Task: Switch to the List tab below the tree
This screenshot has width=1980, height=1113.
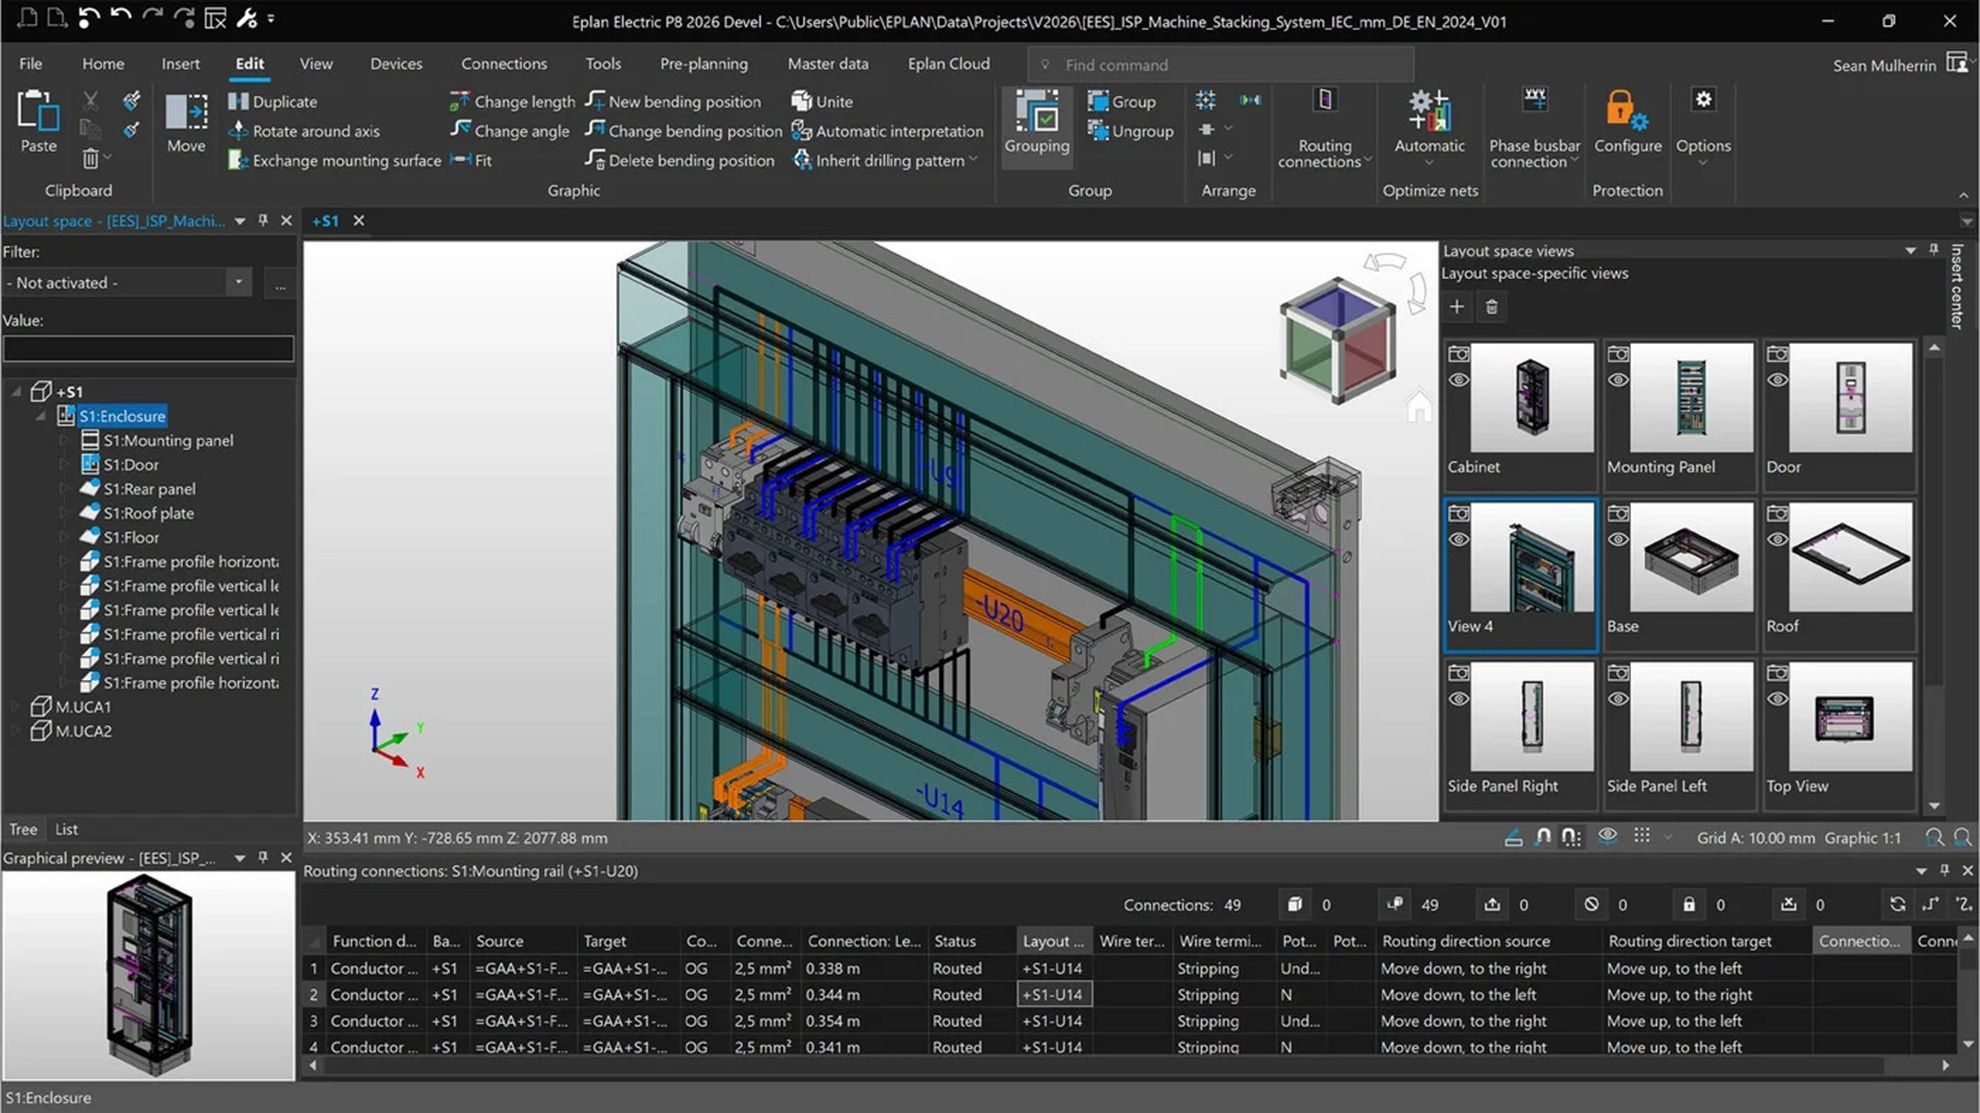Action: pyautogui.click(x=66, y=829)
